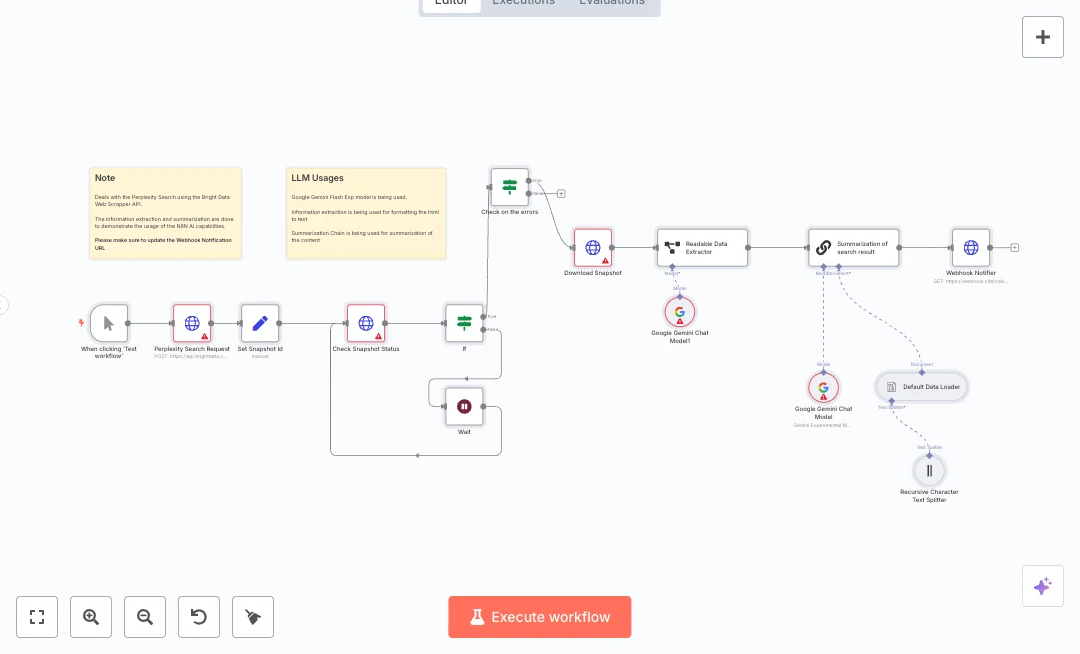Switch to the Evaluations tab

tap(611, 3)
